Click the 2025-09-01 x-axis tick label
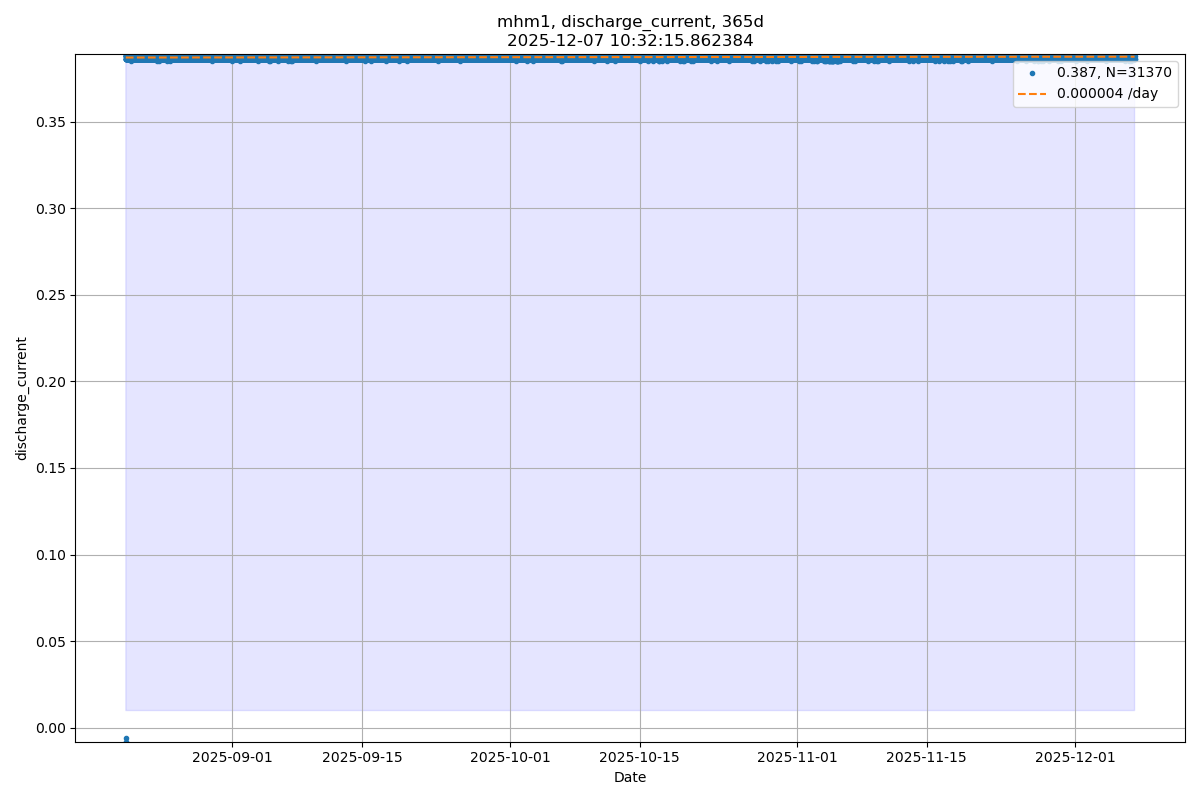 coord(232,757)
